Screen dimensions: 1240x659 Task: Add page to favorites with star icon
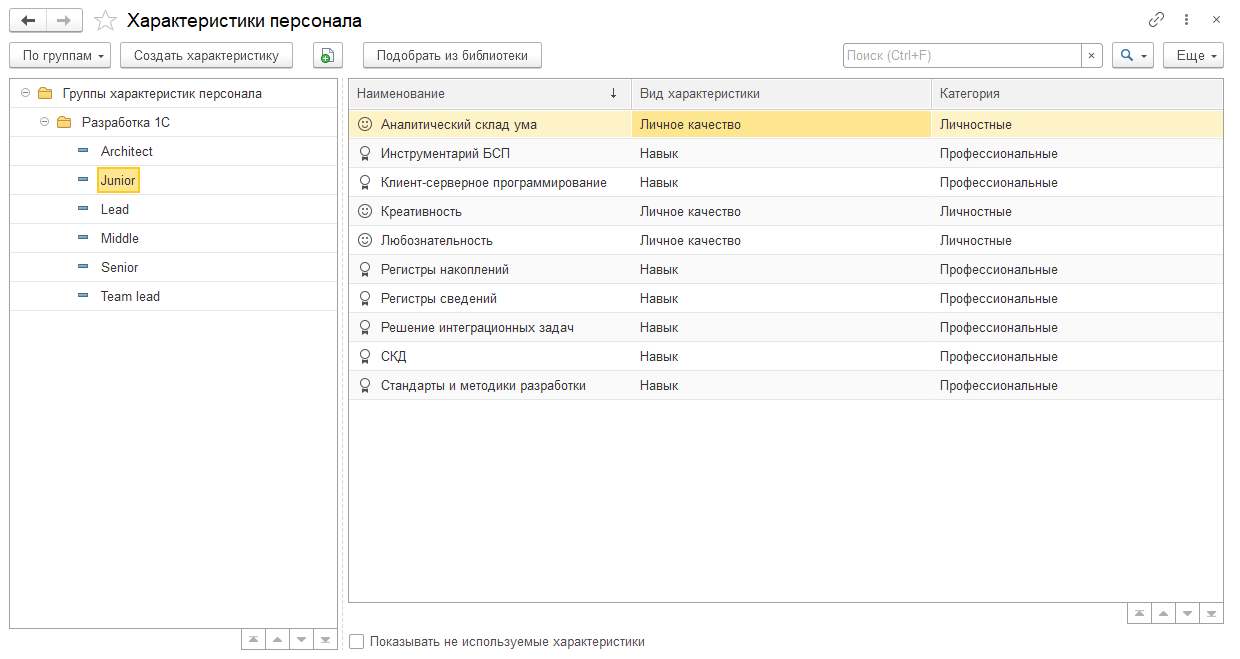pyautogui.click(x=105, y=20)
